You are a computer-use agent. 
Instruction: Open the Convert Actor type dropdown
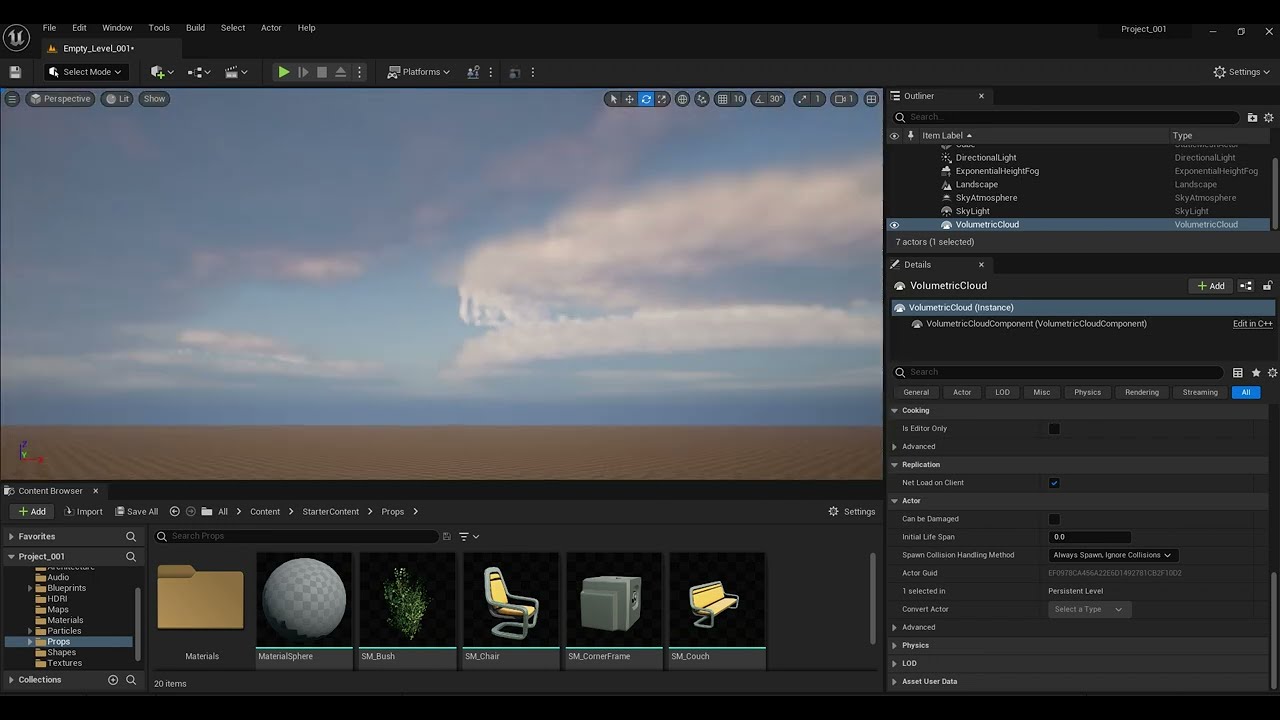click(x=1089, y=609)
